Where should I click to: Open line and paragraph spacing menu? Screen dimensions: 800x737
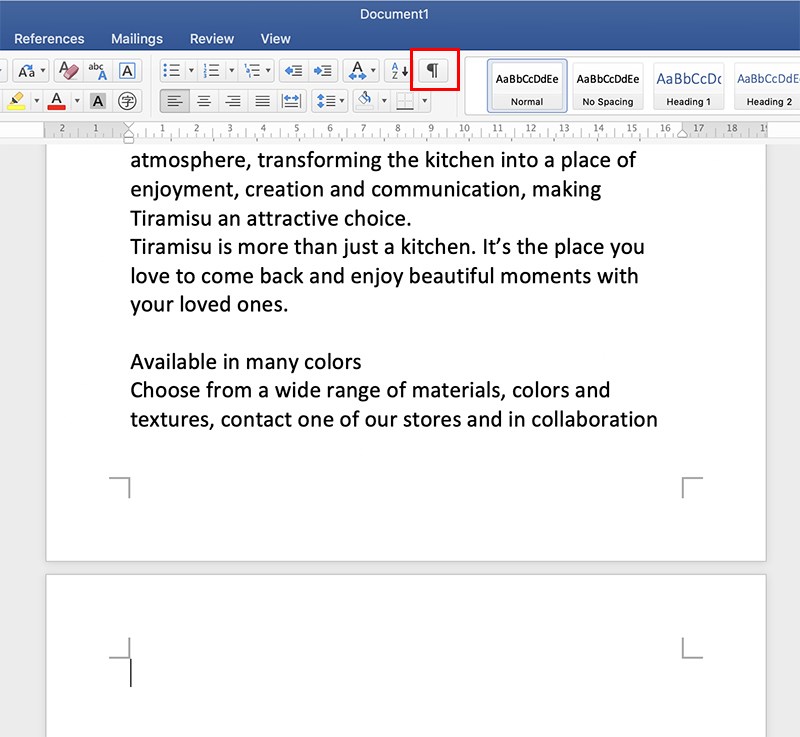[330, 101]
